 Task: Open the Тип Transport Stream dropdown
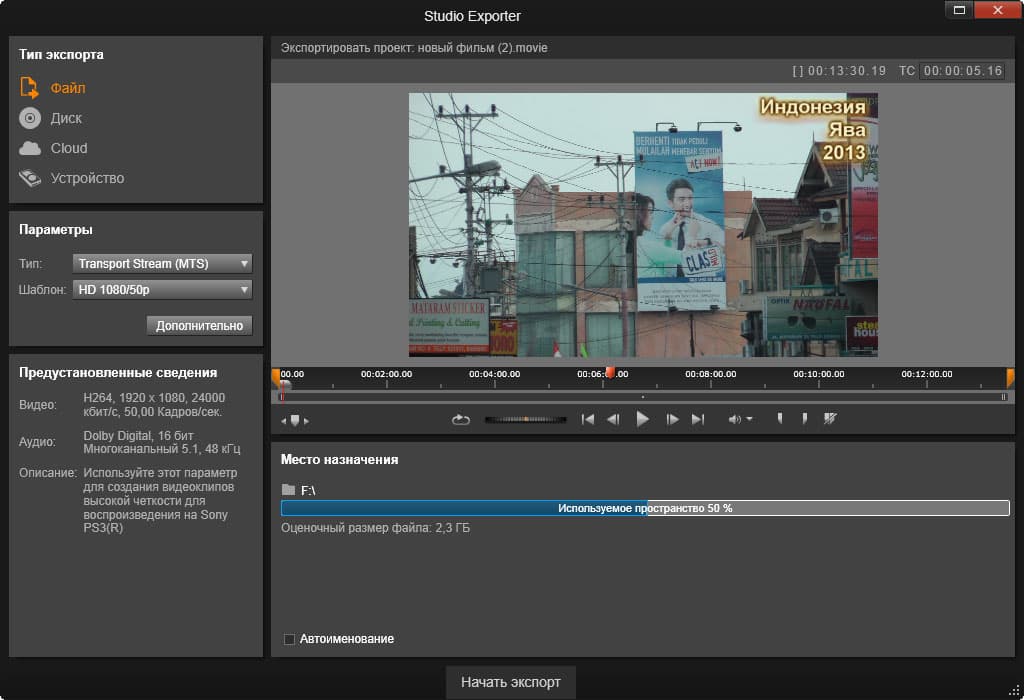coord(162,264)
